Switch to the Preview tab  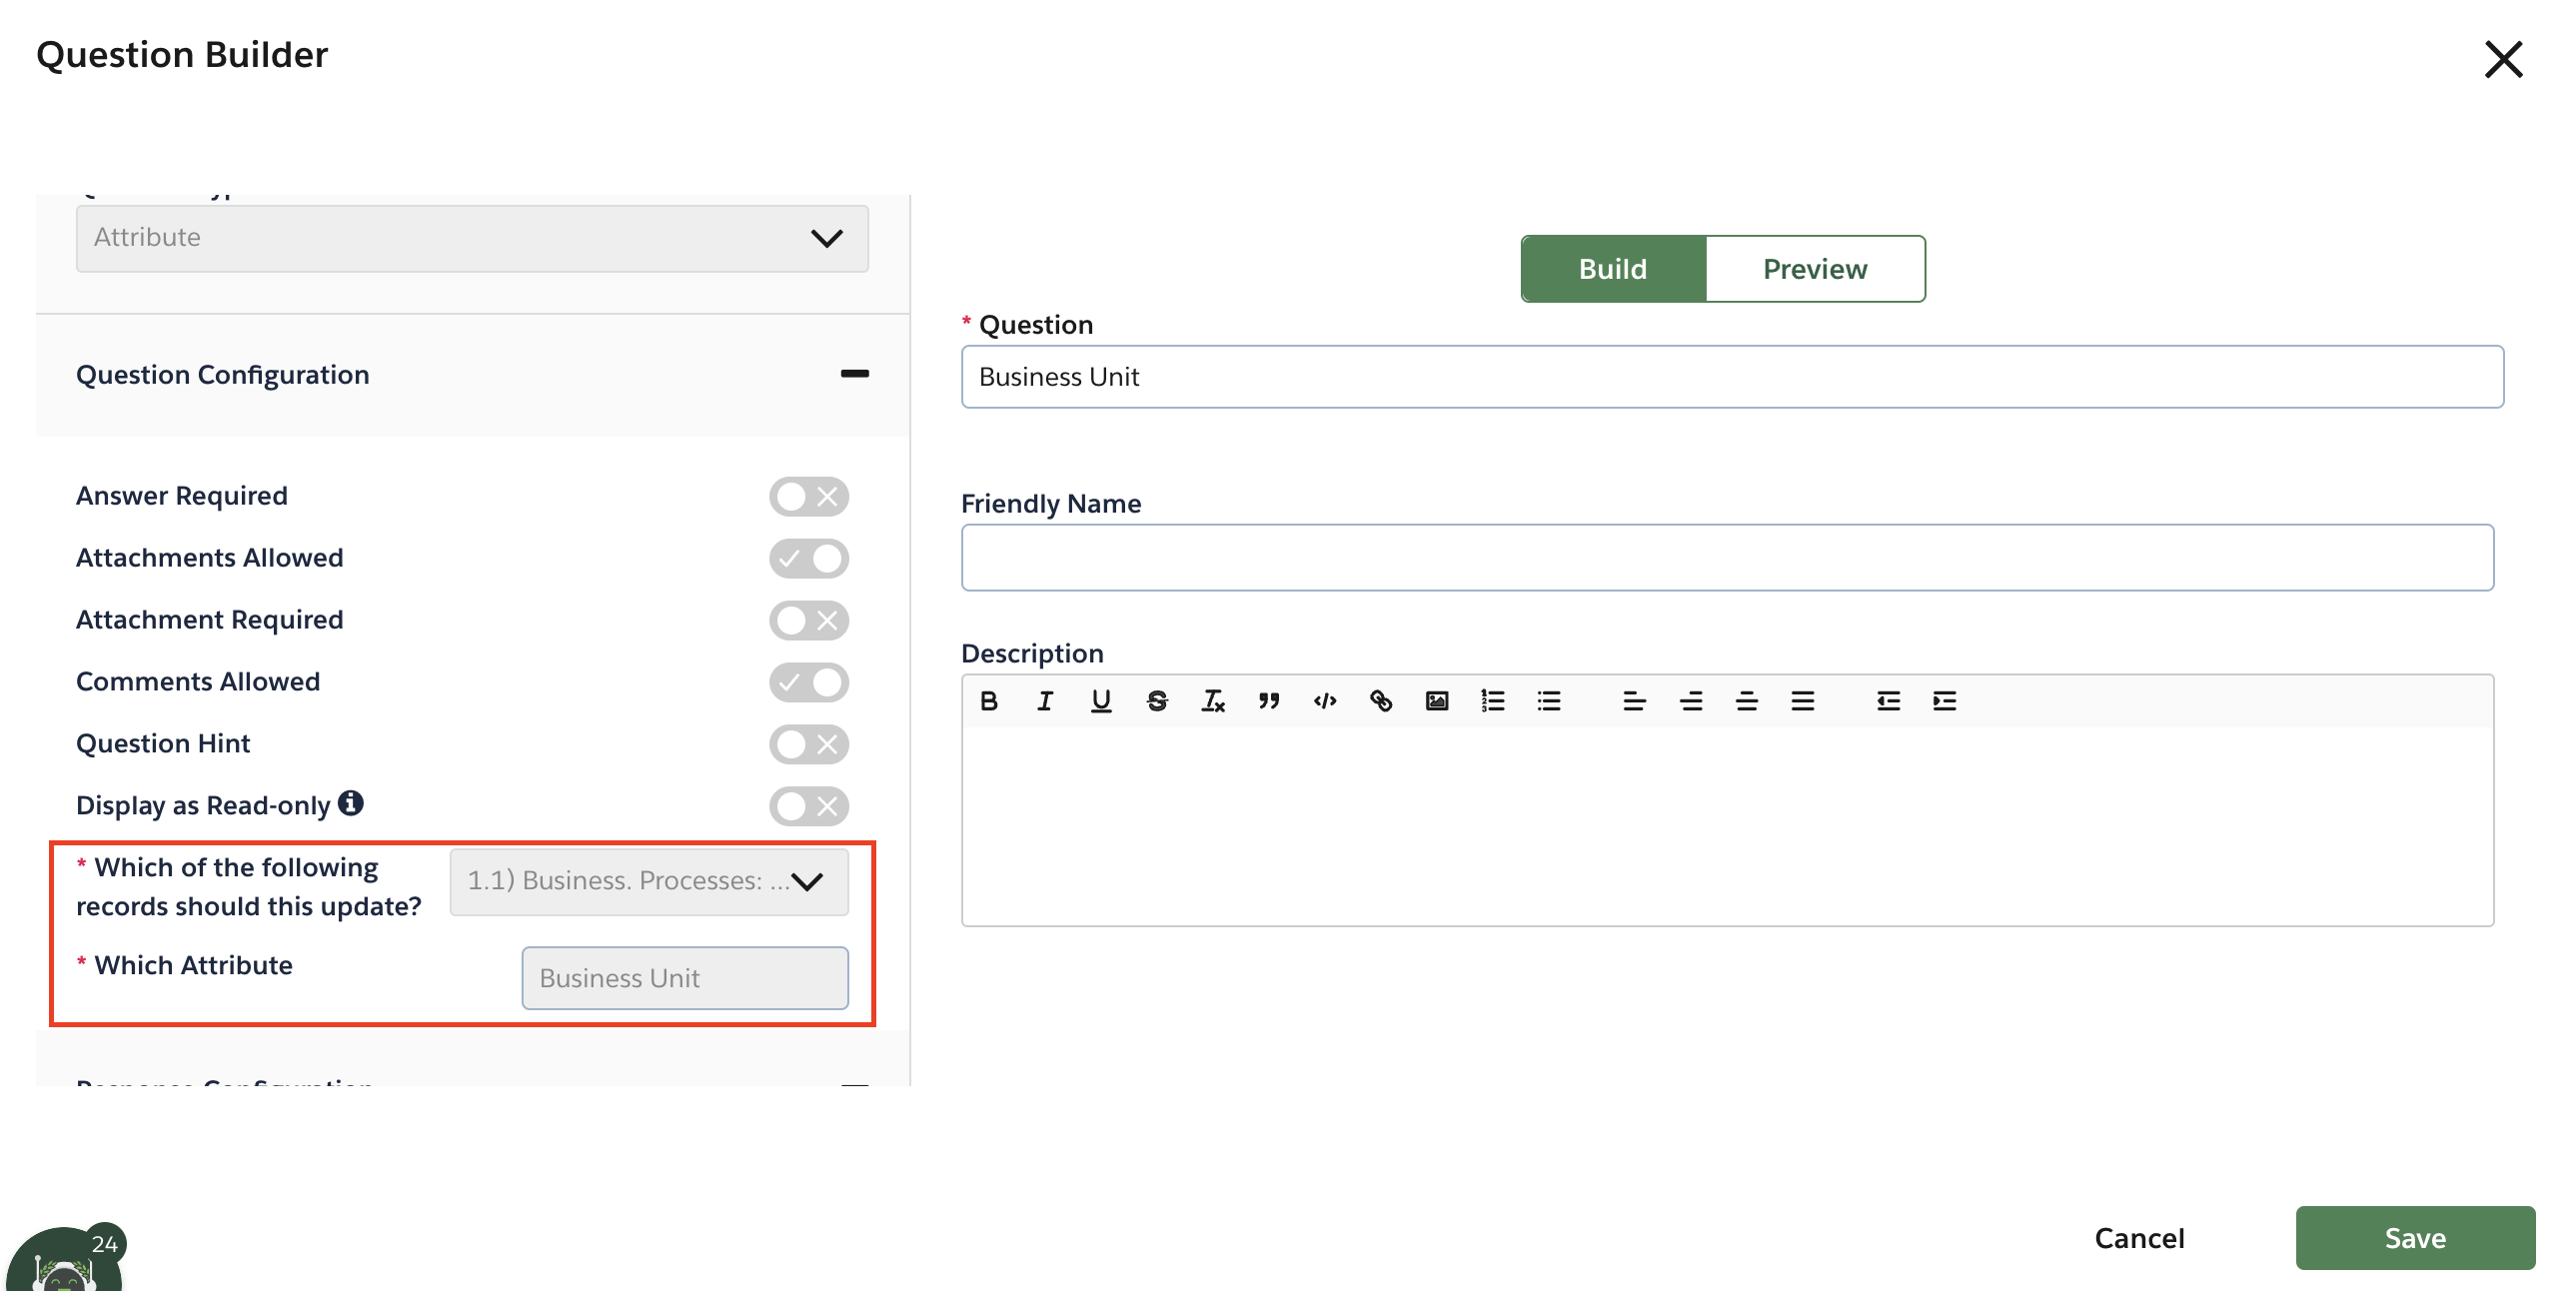click(x=1815, y=268)
